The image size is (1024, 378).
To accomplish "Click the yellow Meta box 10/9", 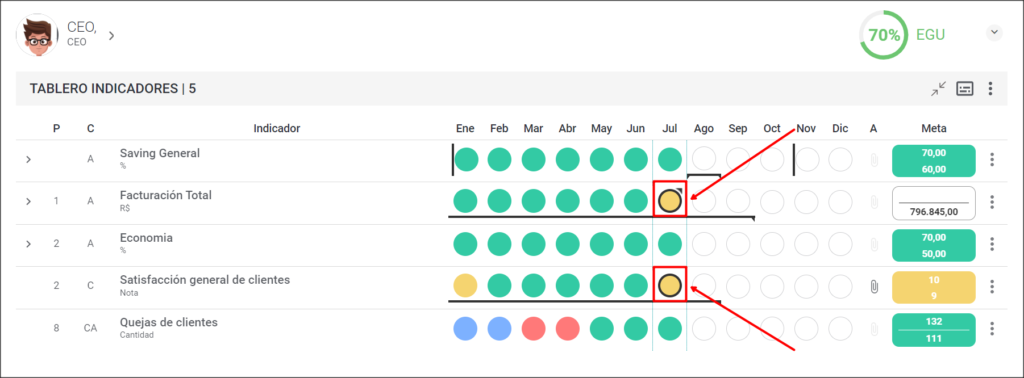I will 933,287.
